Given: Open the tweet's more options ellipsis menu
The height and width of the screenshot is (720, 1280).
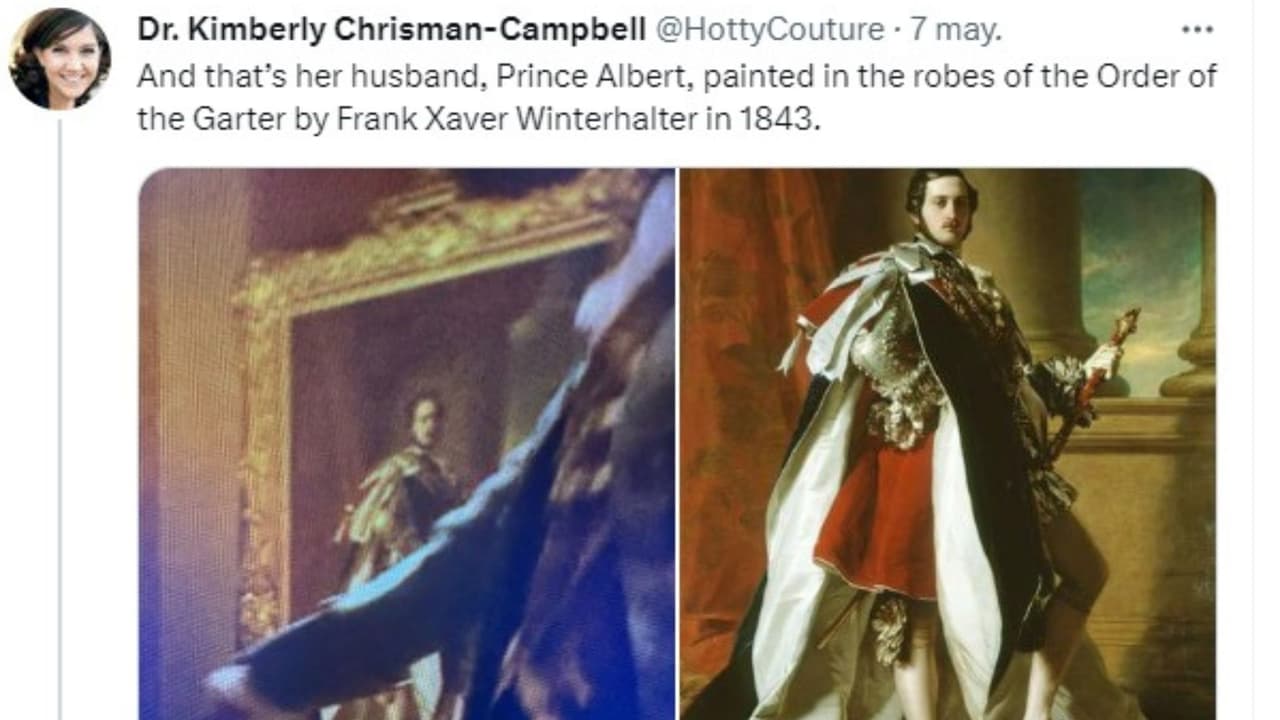Looking at the screenshot, I should pyautogui.click(x=1196, y=30).
